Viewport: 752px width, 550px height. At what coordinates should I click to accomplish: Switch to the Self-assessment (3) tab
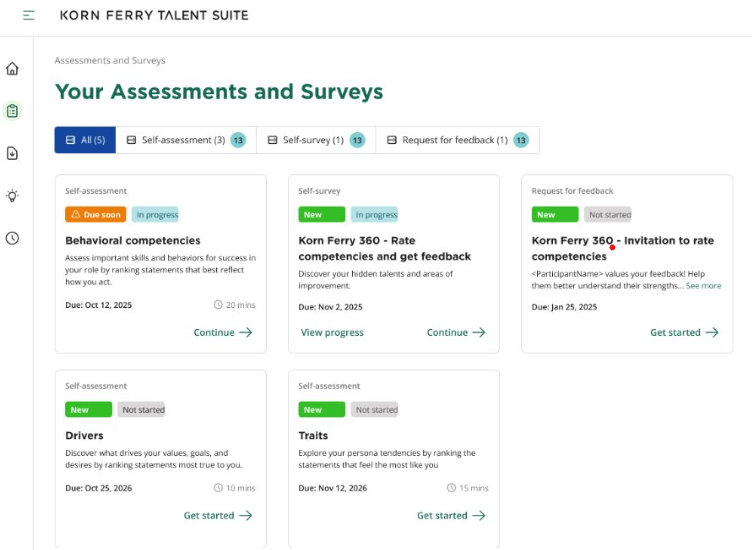click(x=186, y=140)
